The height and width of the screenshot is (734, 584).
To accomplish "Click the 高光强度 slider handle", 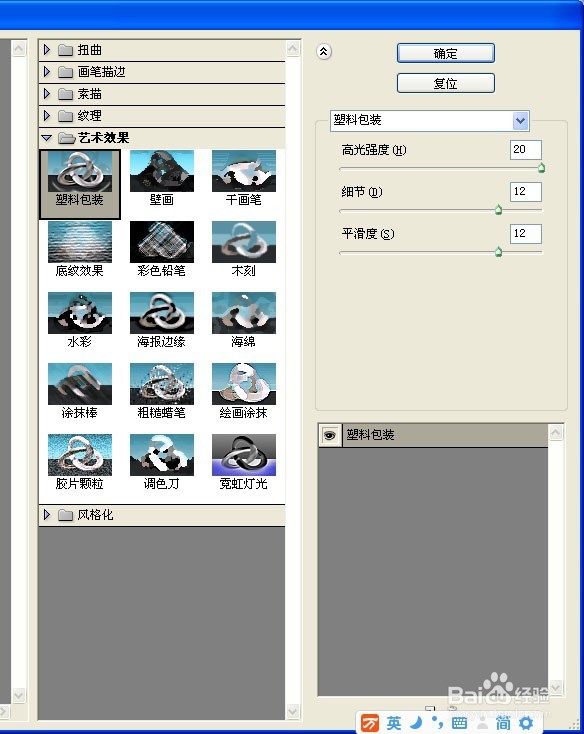I will [541, 168].
